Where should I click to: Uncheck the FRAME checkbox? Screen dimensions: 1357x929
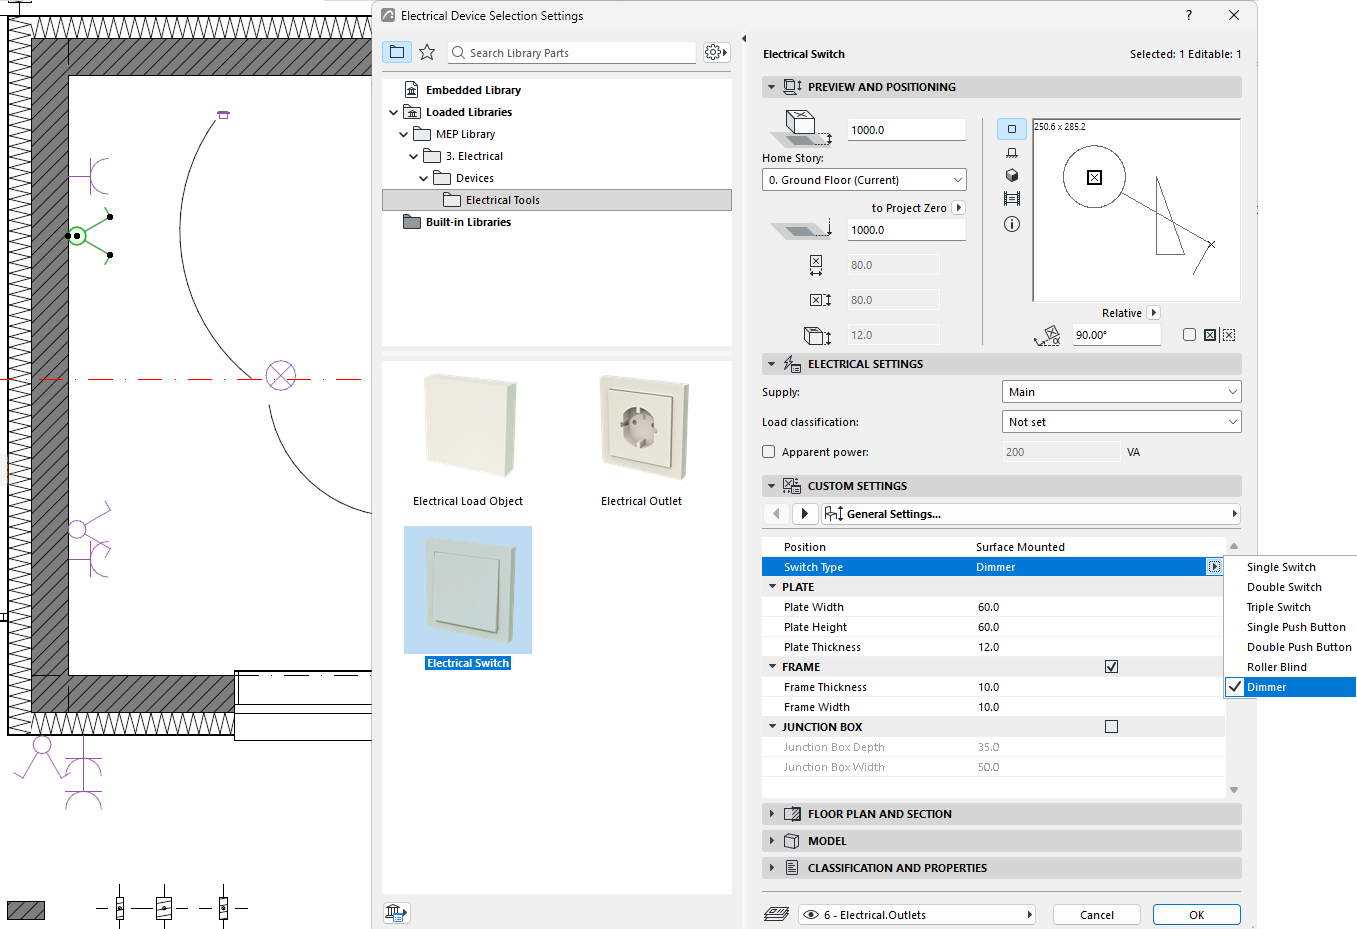tap(1111, 667)
